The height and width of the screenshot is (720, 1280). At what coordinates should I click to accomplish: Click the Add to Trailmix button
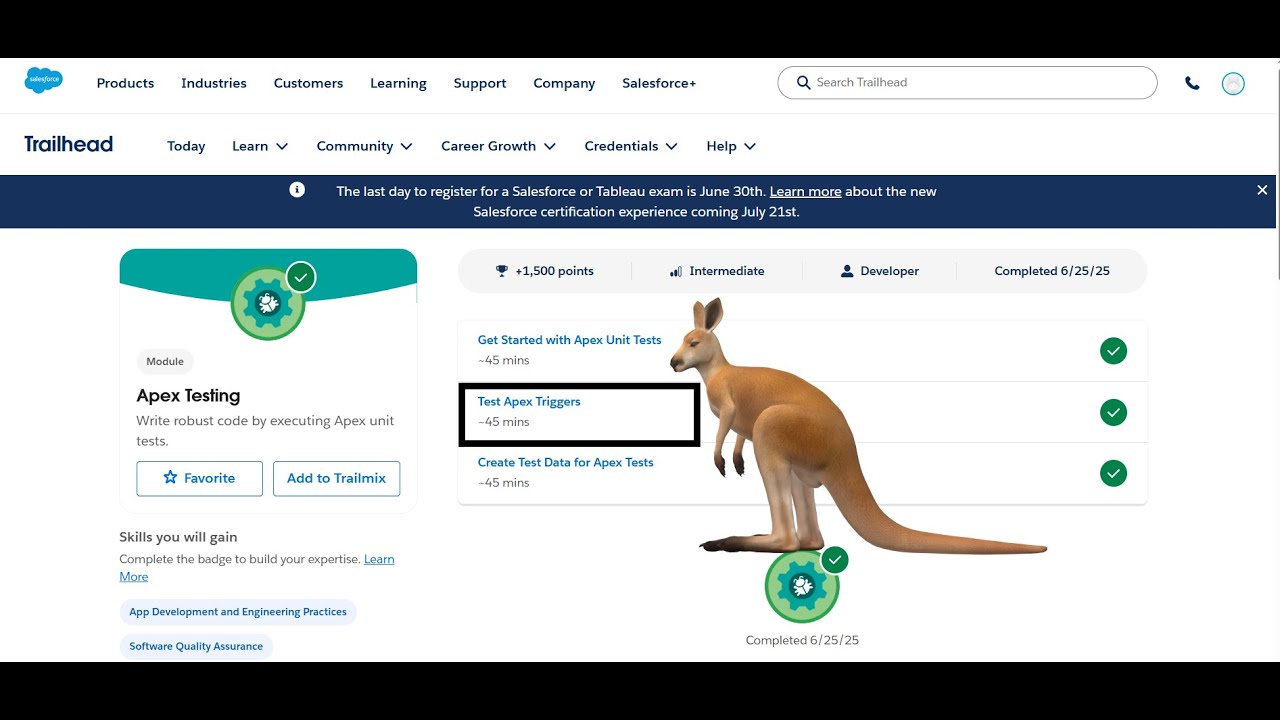point(336,478)
